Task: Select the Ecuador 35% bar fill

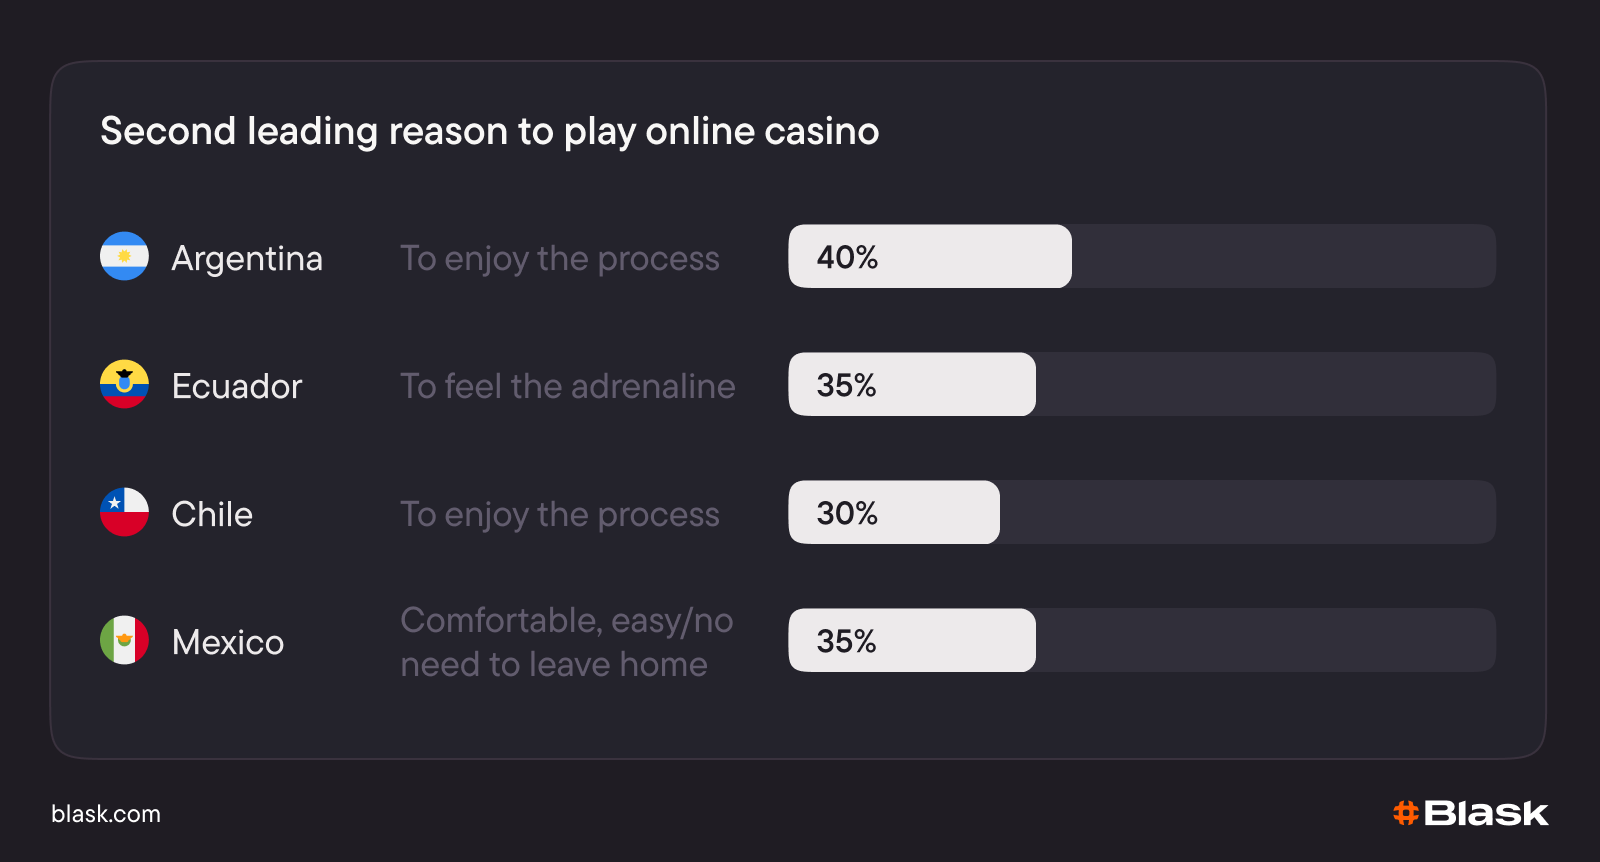Action: [912, 384]
